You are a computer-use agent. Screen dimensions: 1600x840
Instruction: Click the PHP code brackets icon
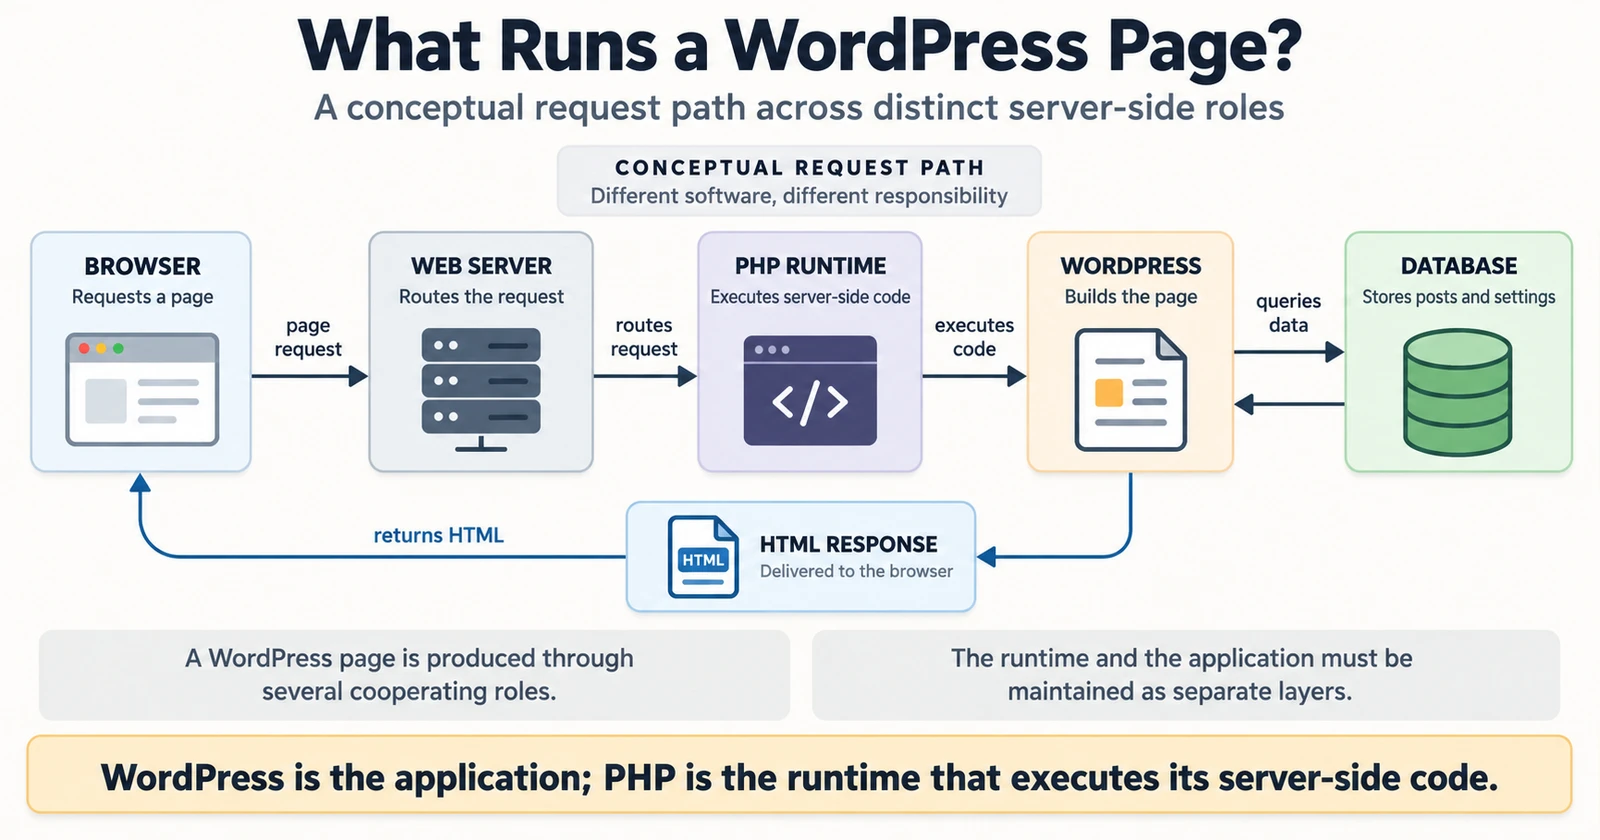click(x=810, y=390)
